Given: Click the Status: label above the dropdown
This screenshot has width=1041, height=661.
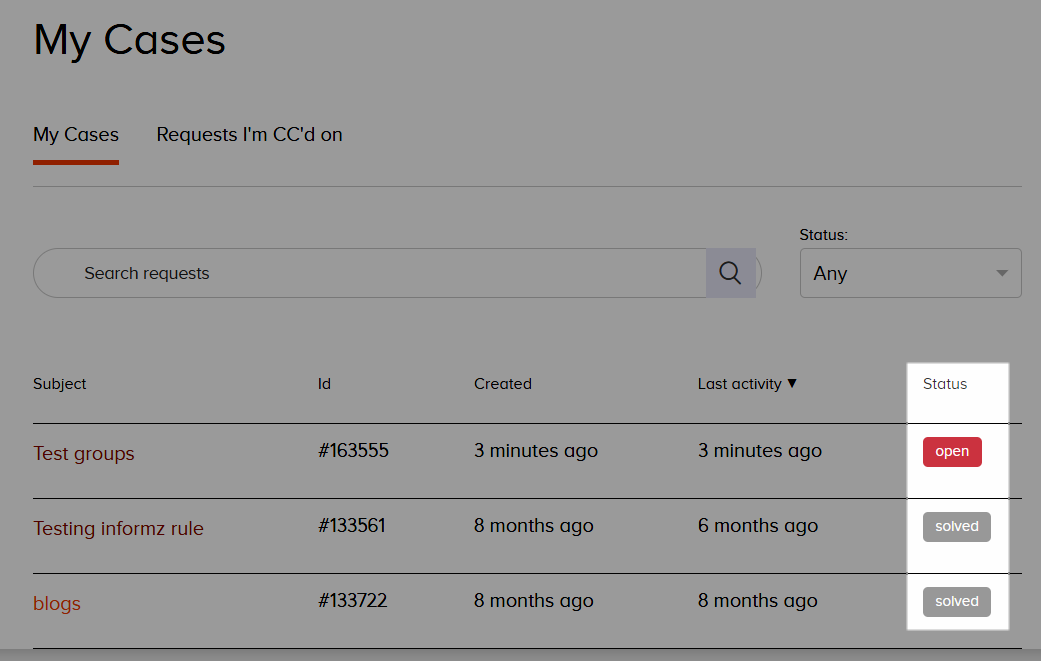Looking at the screenshot, I should [x=823, y=235].
